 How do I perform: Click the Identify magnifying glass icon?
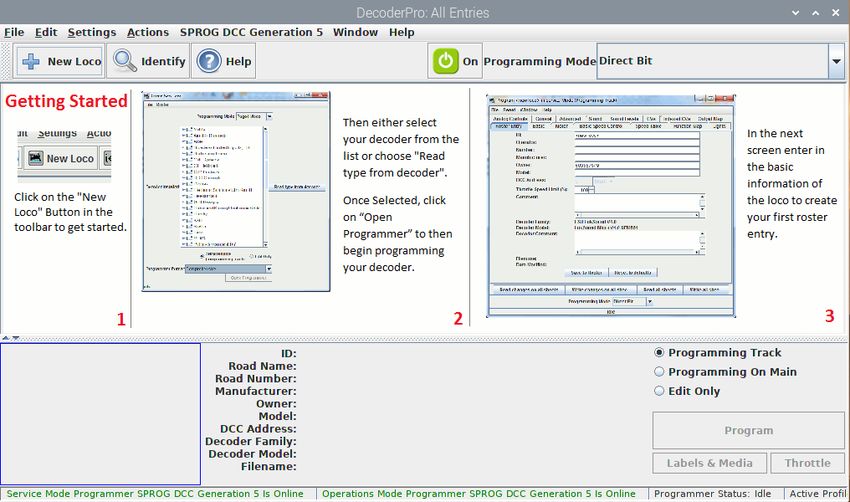(x=125, y=61)
